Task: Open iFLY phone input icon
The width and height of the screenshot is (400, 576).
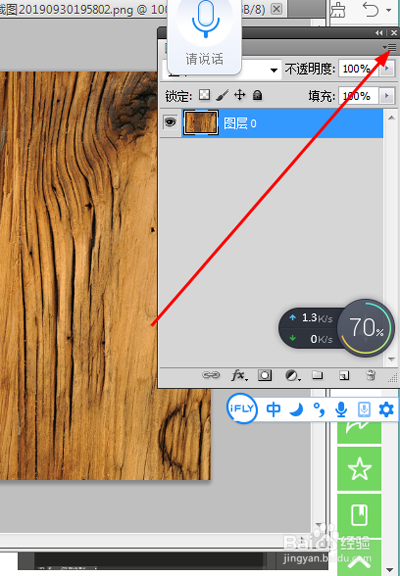Action: point(364,409)
